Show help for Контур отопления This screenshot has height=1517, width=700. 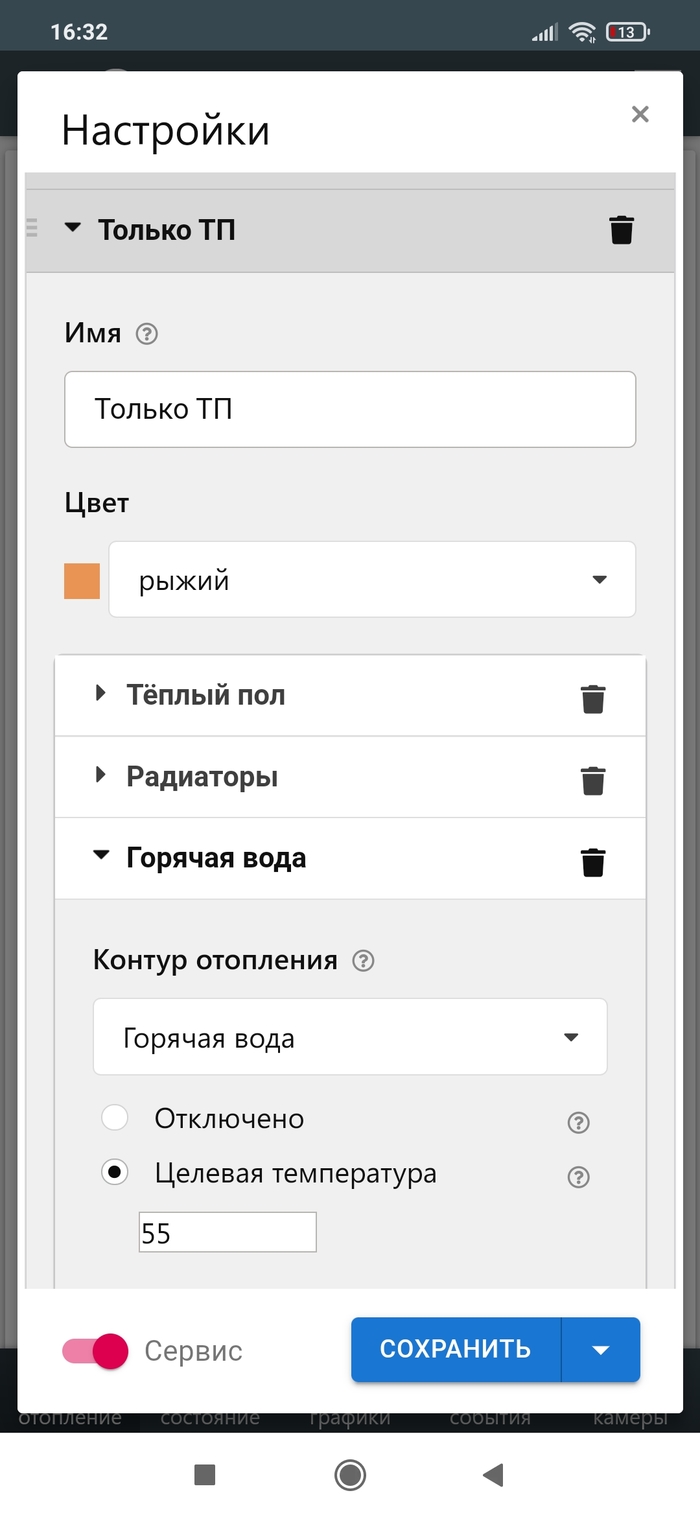pyautogui.click(x=364, y=962)
